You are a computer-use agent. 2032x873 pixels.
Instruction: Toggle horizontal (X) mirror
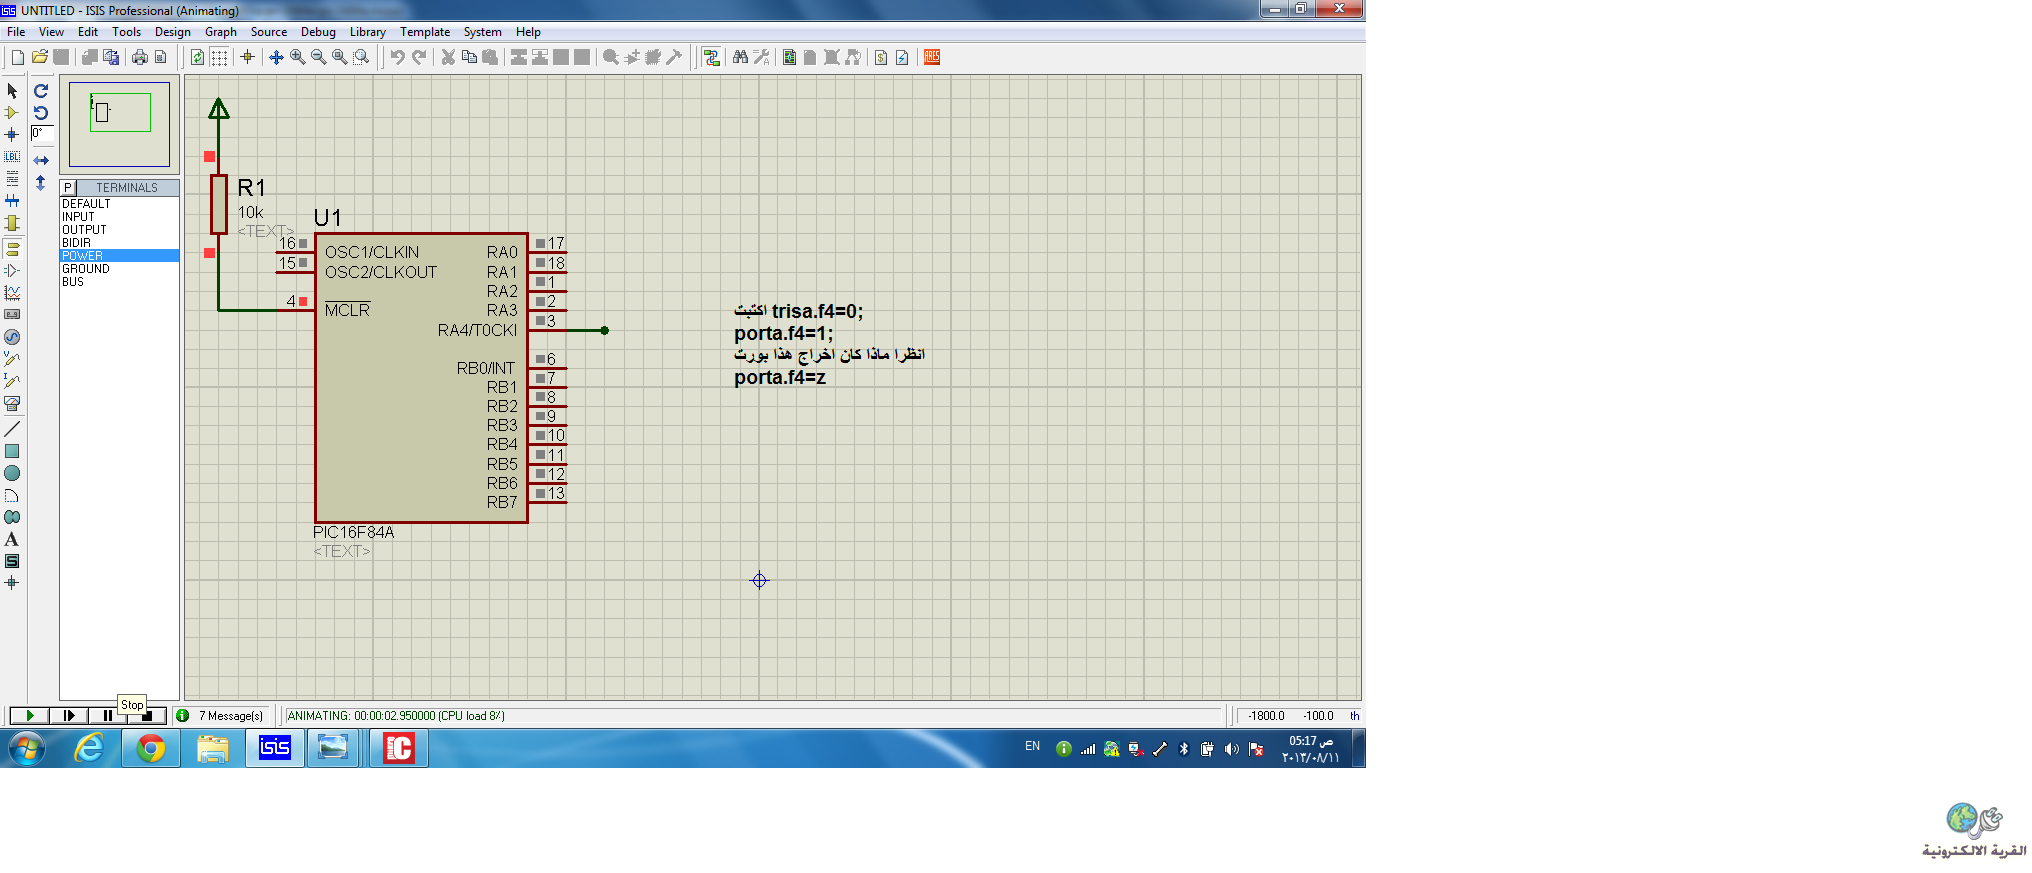[x=41, y=160]
